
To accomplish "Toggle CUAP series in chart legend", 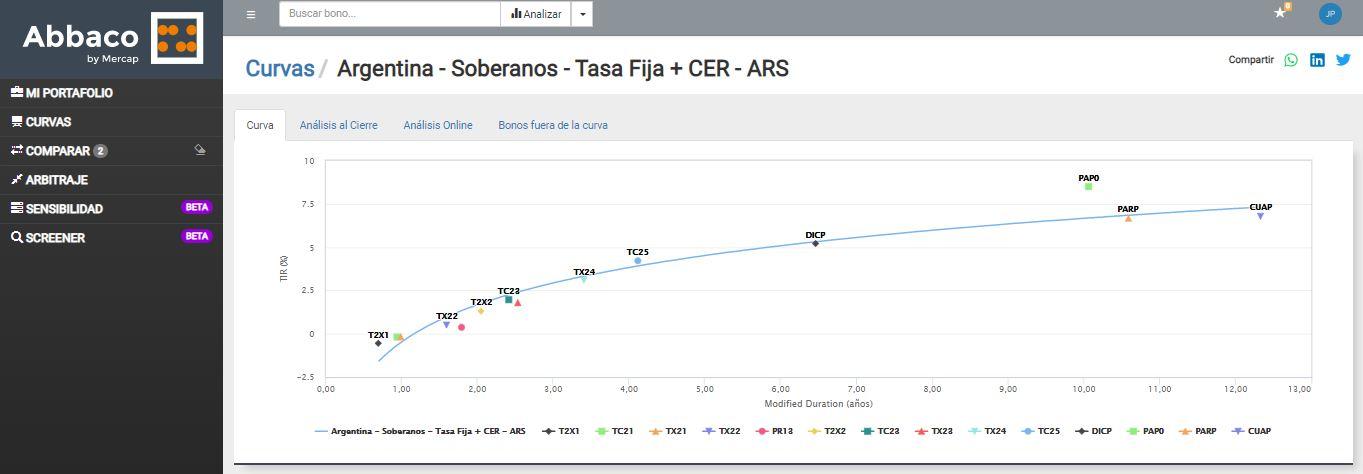I will point(1251,431).
